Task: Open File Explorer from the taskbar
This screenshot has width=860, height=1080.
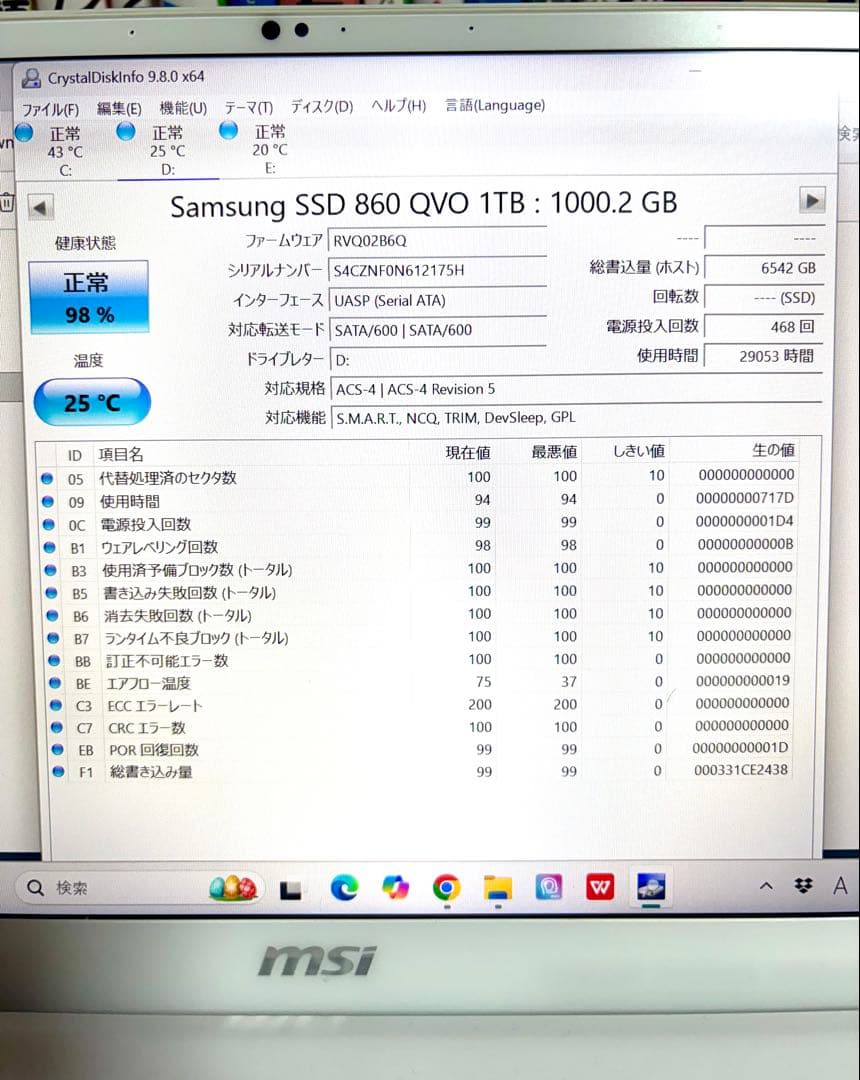Action: (x=498, y=887)
